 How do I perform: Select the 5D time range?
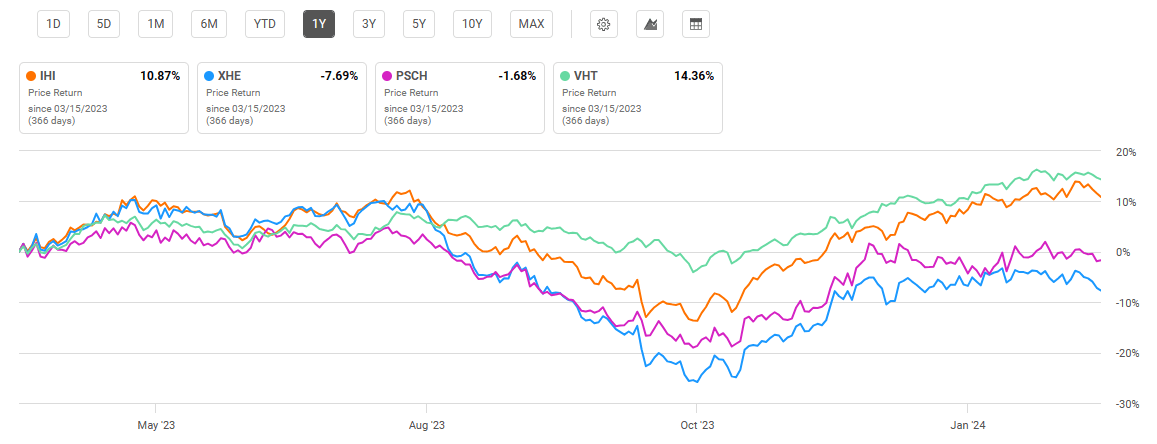coord(104,24)
